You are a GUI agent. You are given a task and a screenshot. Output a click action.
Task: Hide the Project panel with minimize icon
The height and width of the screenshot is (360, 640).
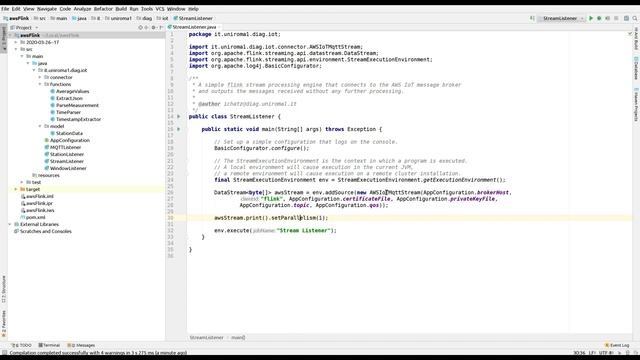coord(161,28)
